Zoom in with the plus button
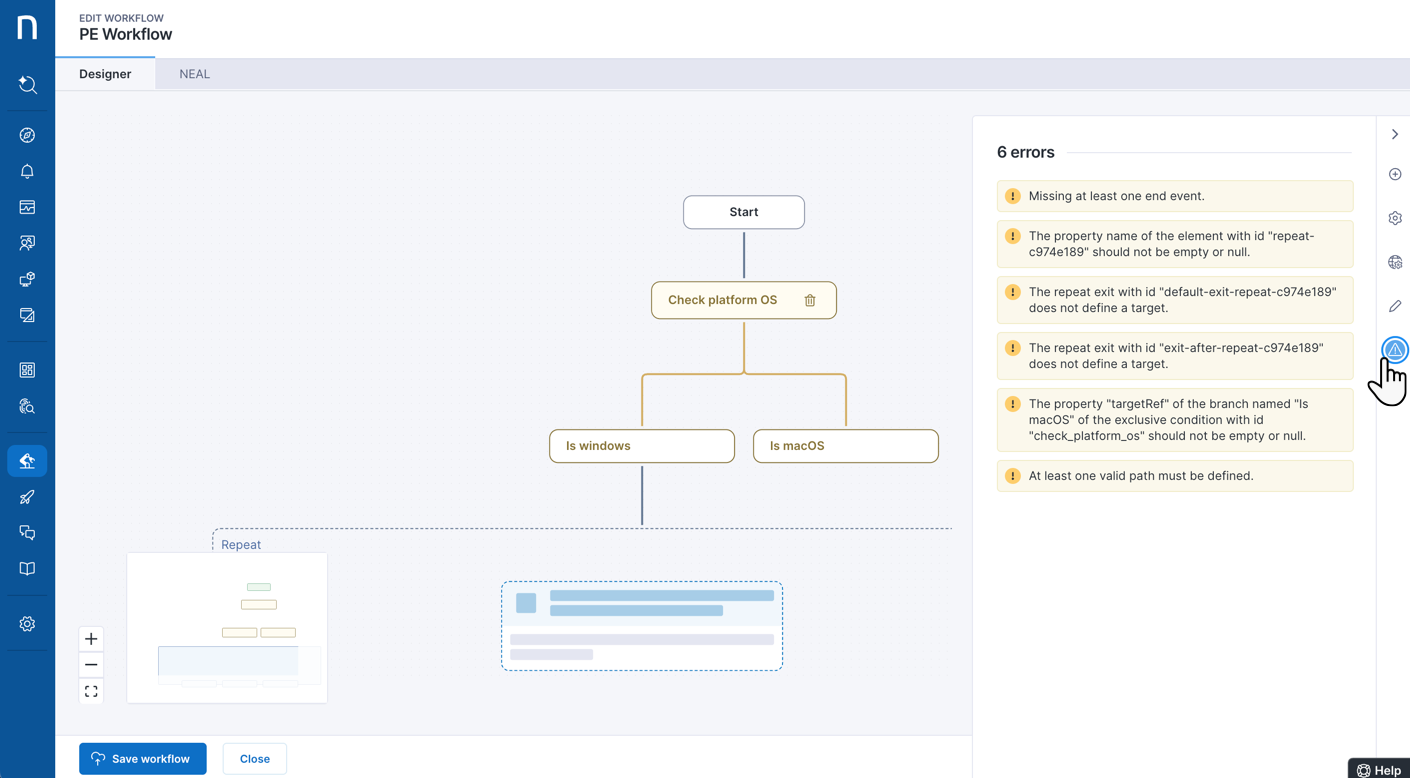This screenshot has height=778, width=1410. click(x=91, y=639)
